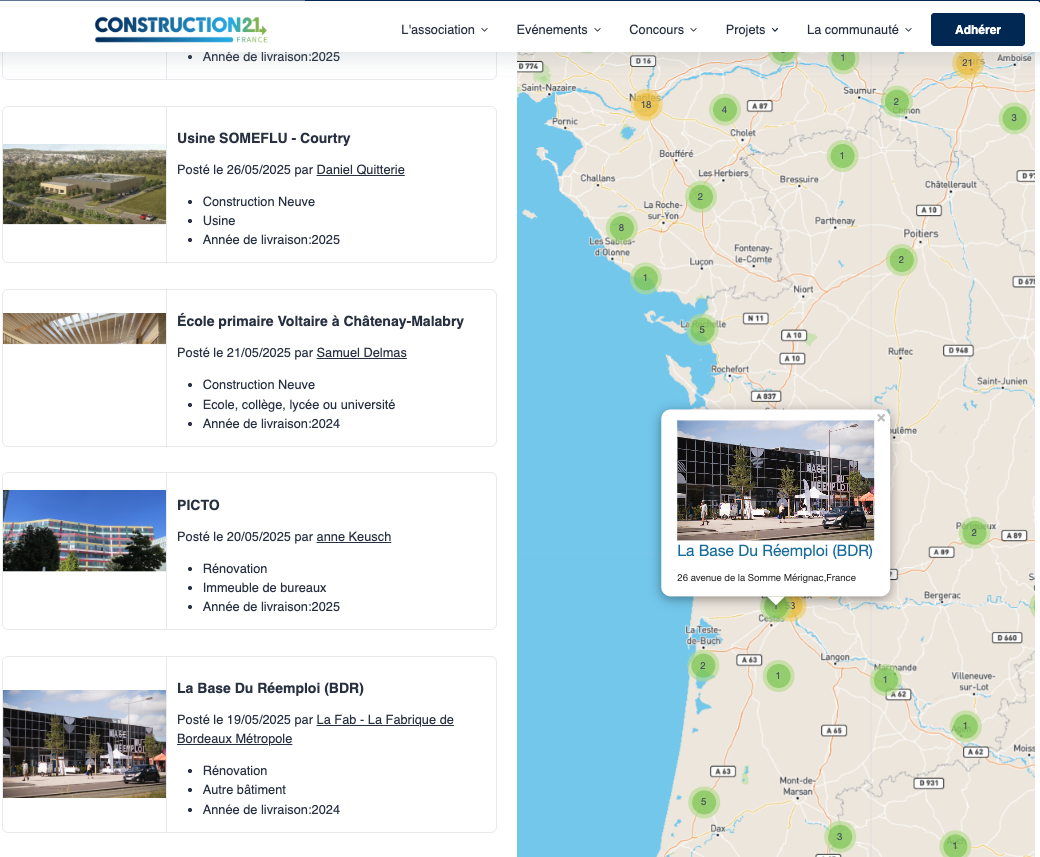Click the 5 cluster marker near Dax
The height and width of the screenshot is (857, 1040).
703,802
